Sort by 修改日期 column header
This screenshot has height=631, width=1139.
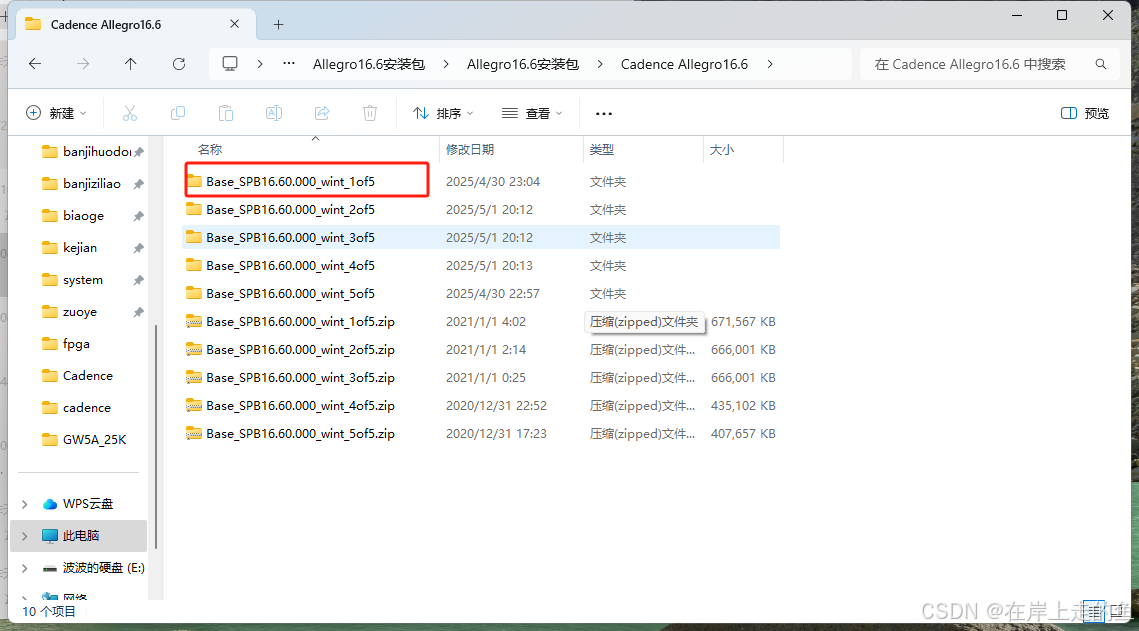[x=470, y=150]
